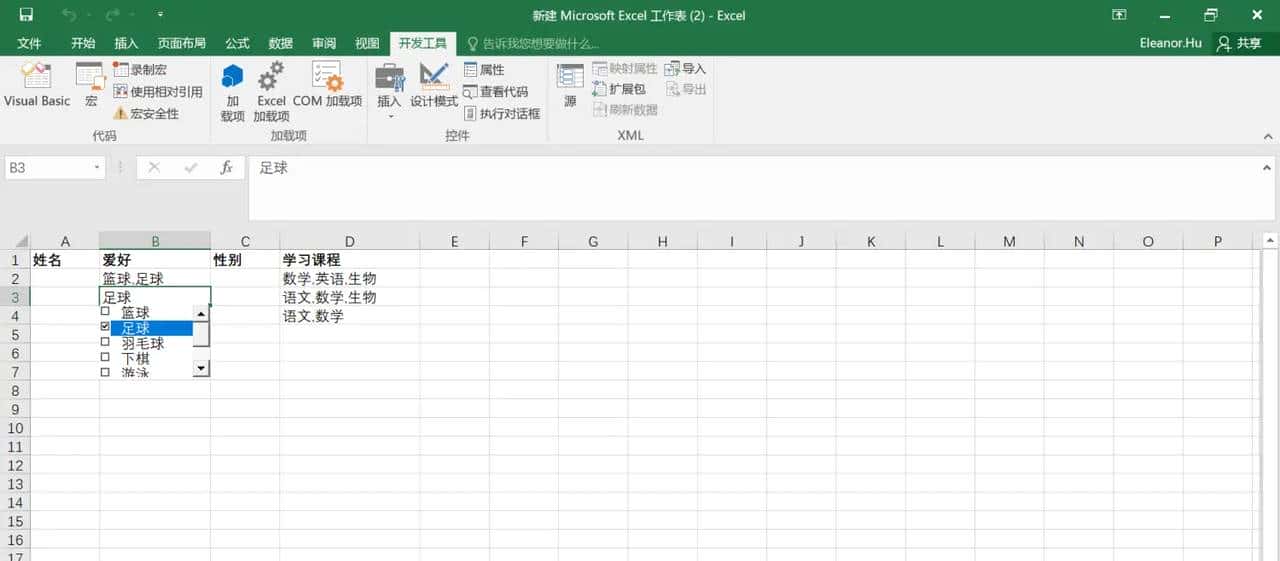Switch to the 页面布局 tab
Image resolution: width=1280 pixels, height=561 pixels.
pos(182,43)
